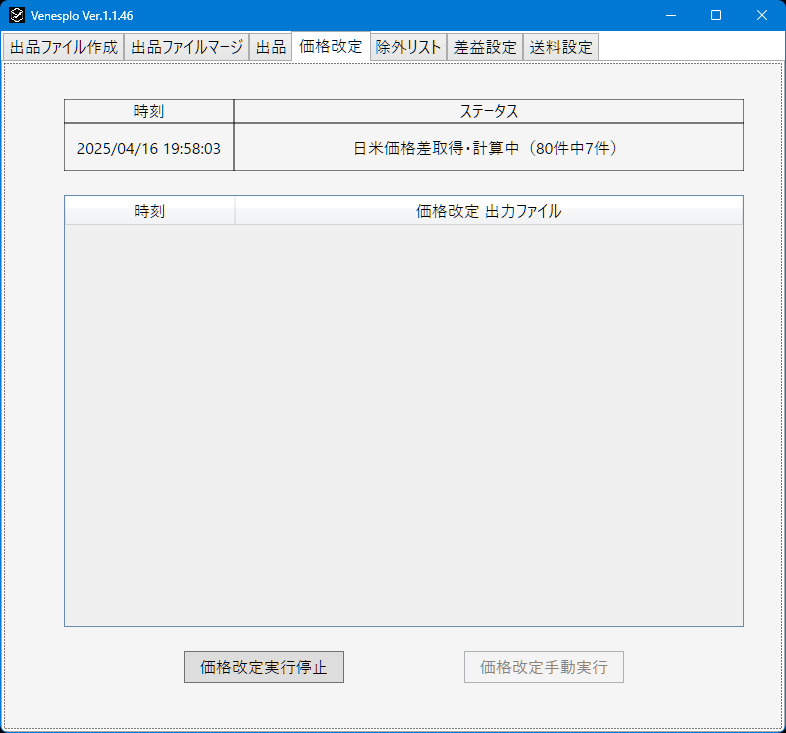The width and height of the screenshot is (786, 733).
Task: Click the 時刻 header above the timestamp
Action: pyautogui.click(x=149, y=111)
